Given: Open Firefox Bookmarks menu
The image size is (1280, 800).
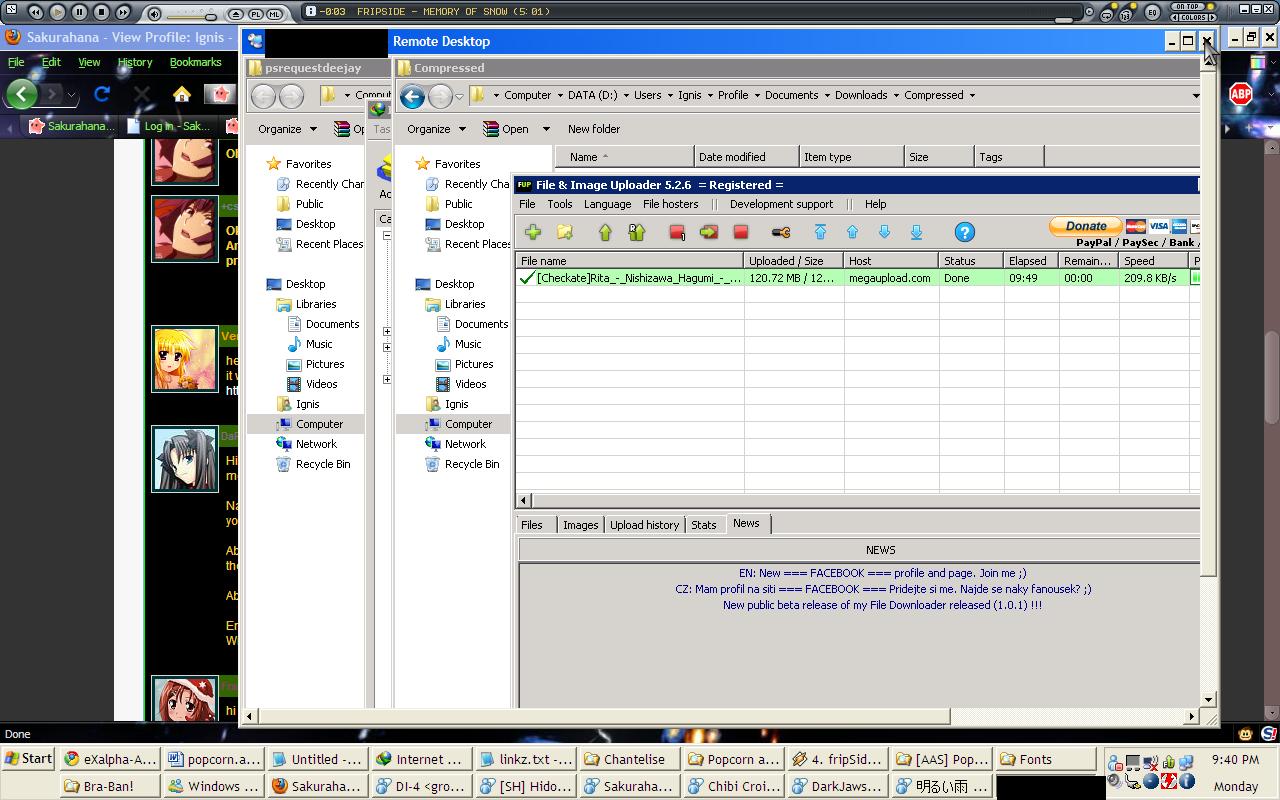Looking at the screenshot, I should click(x=195, y=62).
